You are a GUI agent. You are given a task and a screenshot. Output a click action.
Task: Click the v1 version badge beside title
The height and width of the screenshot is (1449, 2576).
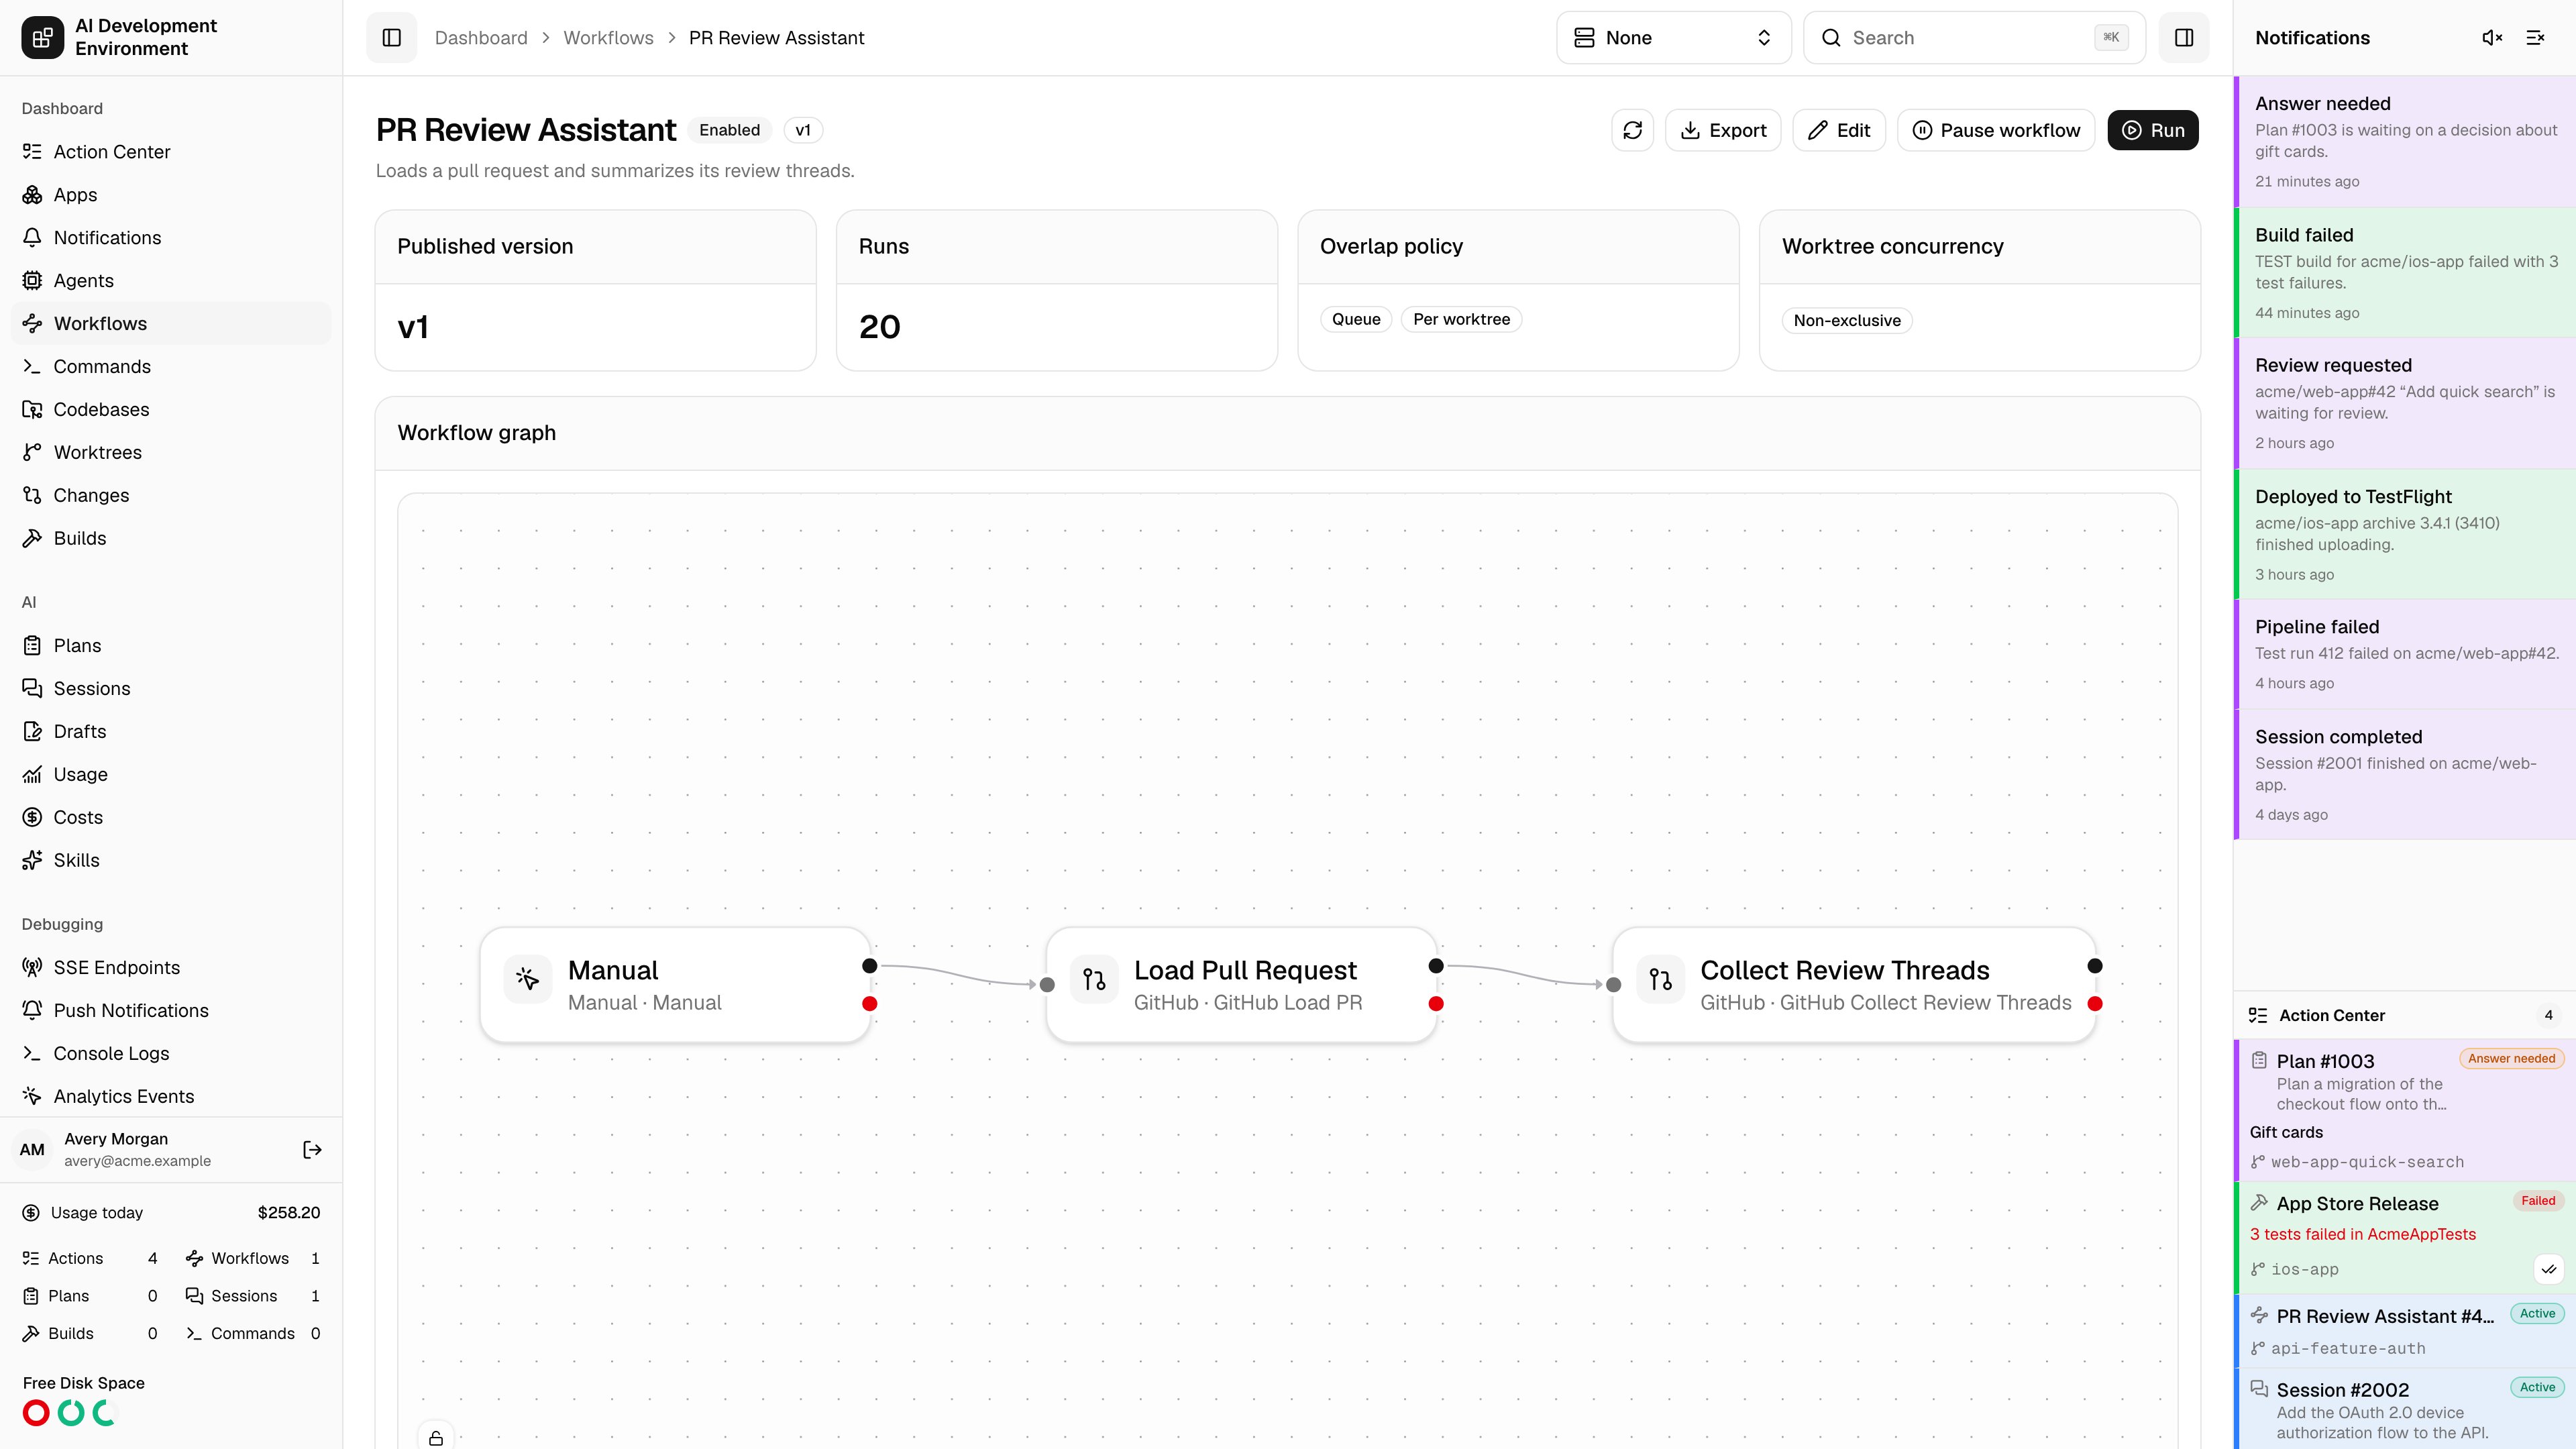(803, 130)
